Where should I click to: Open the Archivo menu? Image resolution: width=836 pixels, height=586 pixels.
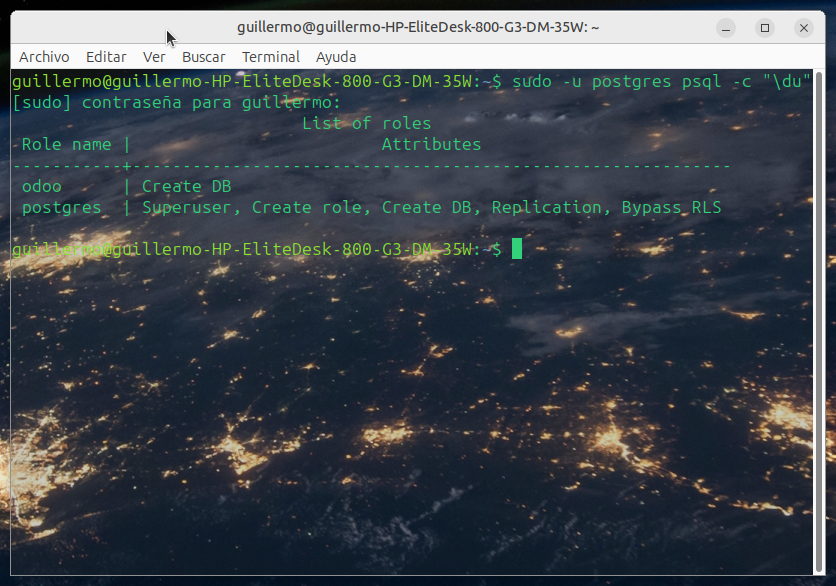[44, 57]
